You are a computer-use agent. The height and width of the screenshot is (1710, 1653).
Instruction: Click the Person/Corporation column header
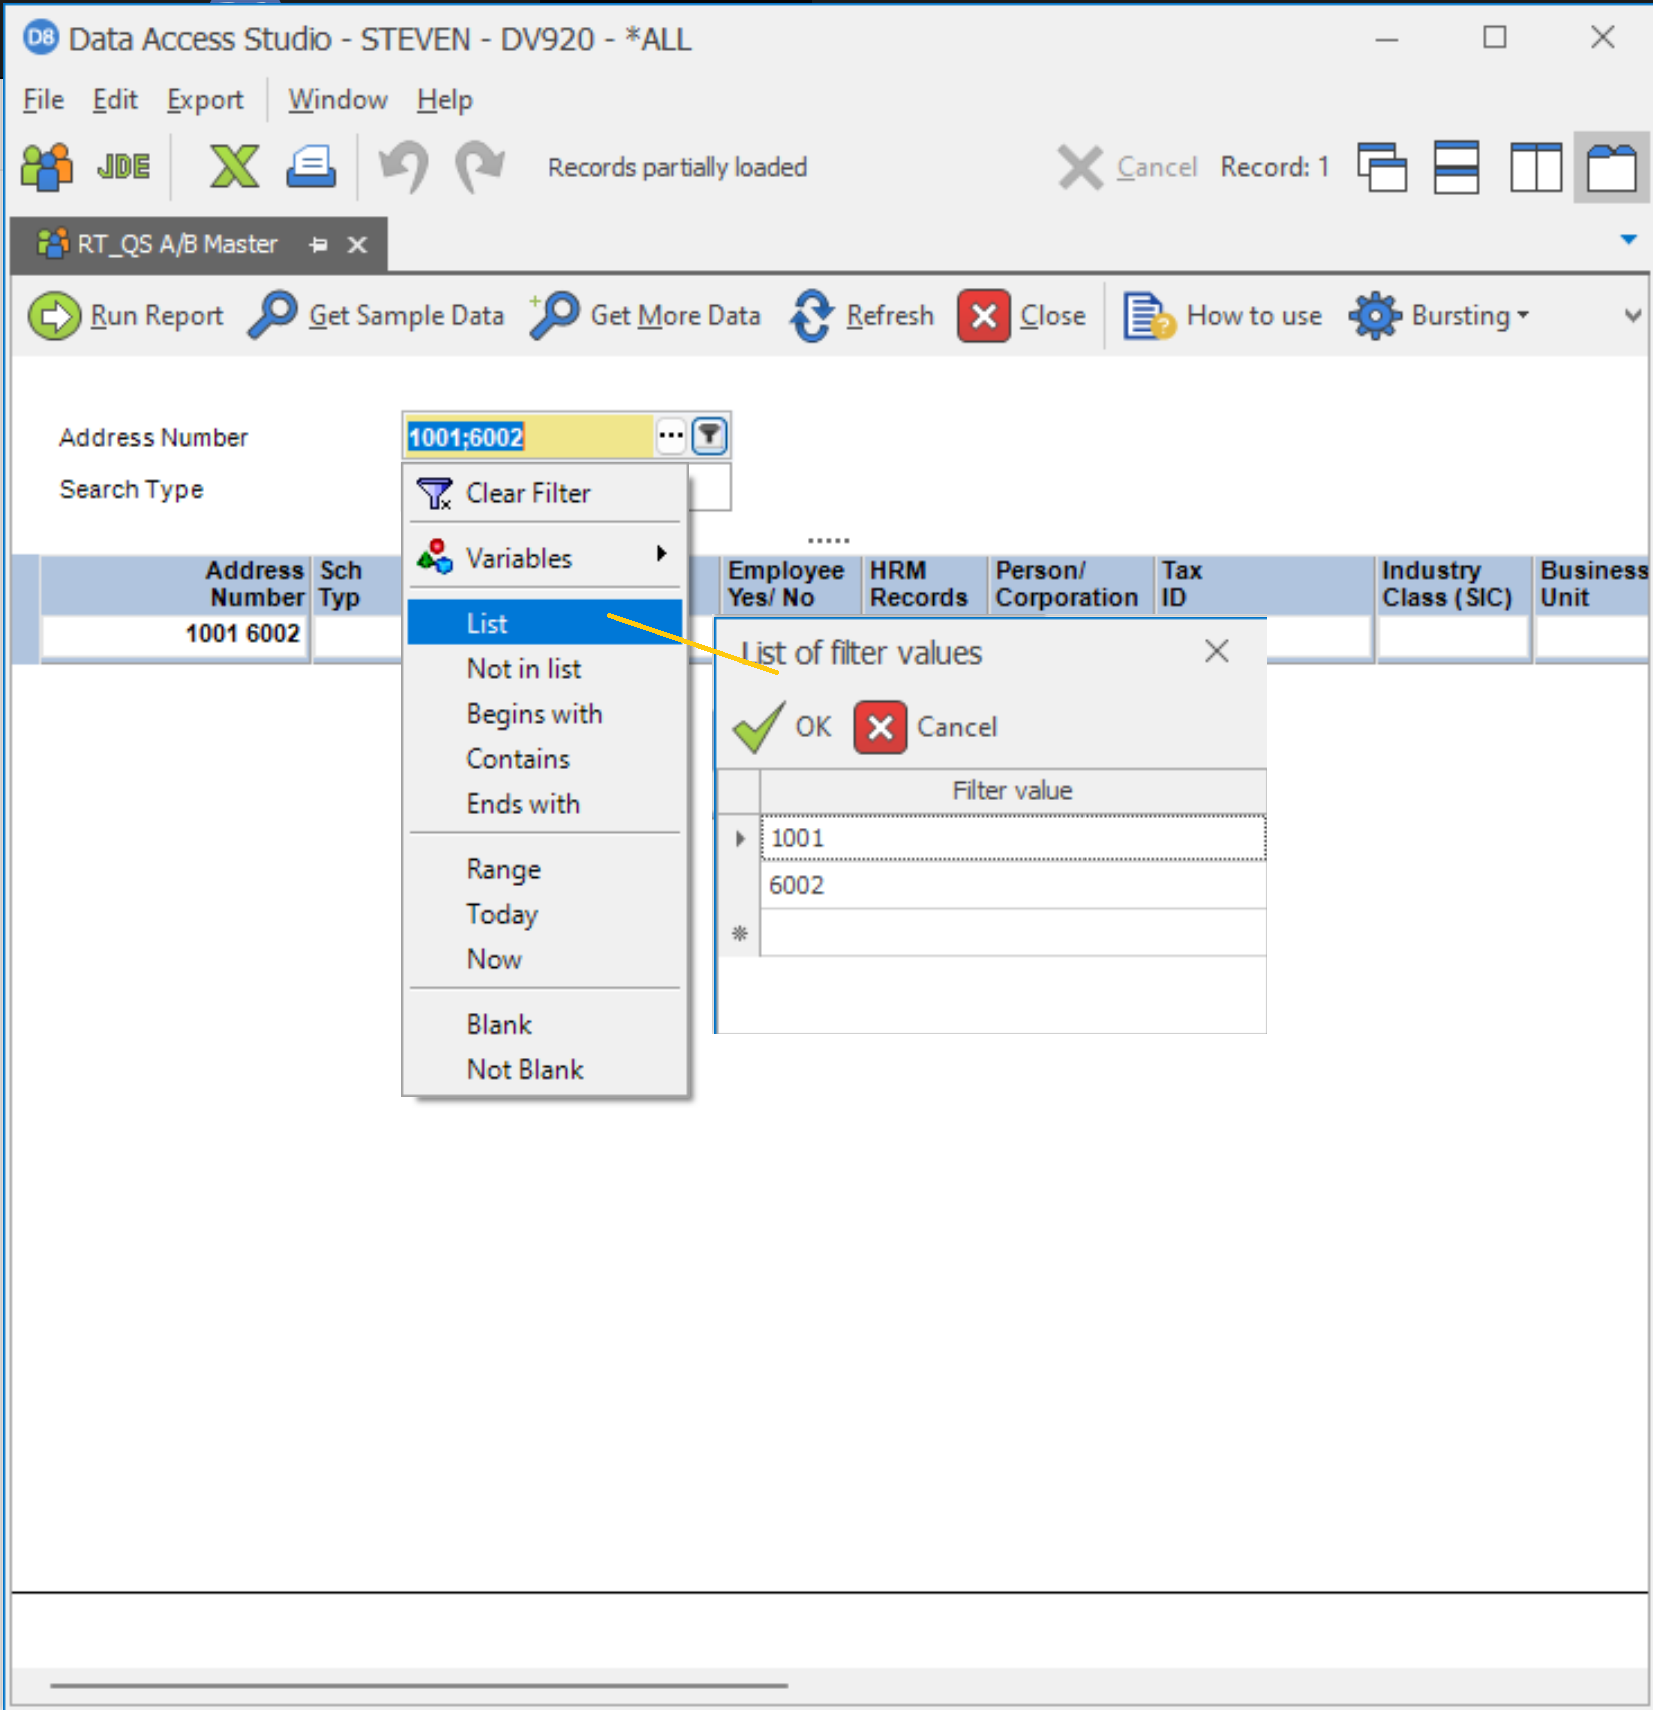pyautogui.click(x=1071, y=584)
